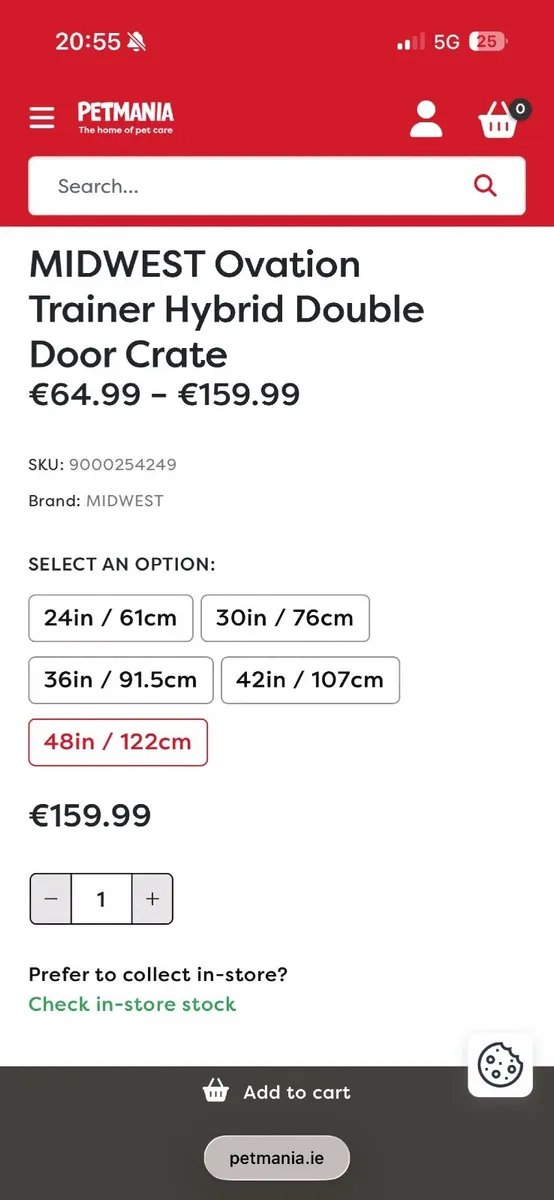Select the 30in / 76cm size option

click(x=285, y=618)
